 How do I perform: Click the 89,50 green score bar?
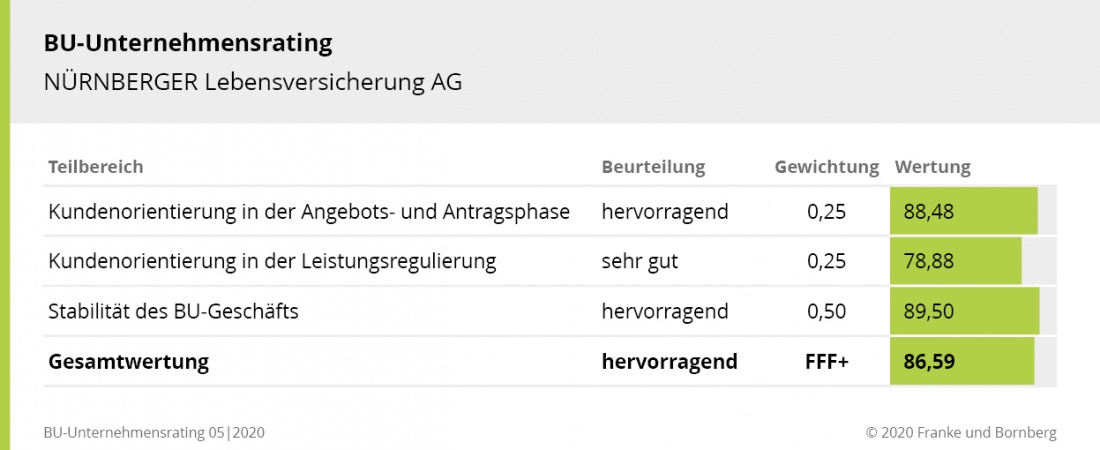pyautogui.click(x=965, y=311)
